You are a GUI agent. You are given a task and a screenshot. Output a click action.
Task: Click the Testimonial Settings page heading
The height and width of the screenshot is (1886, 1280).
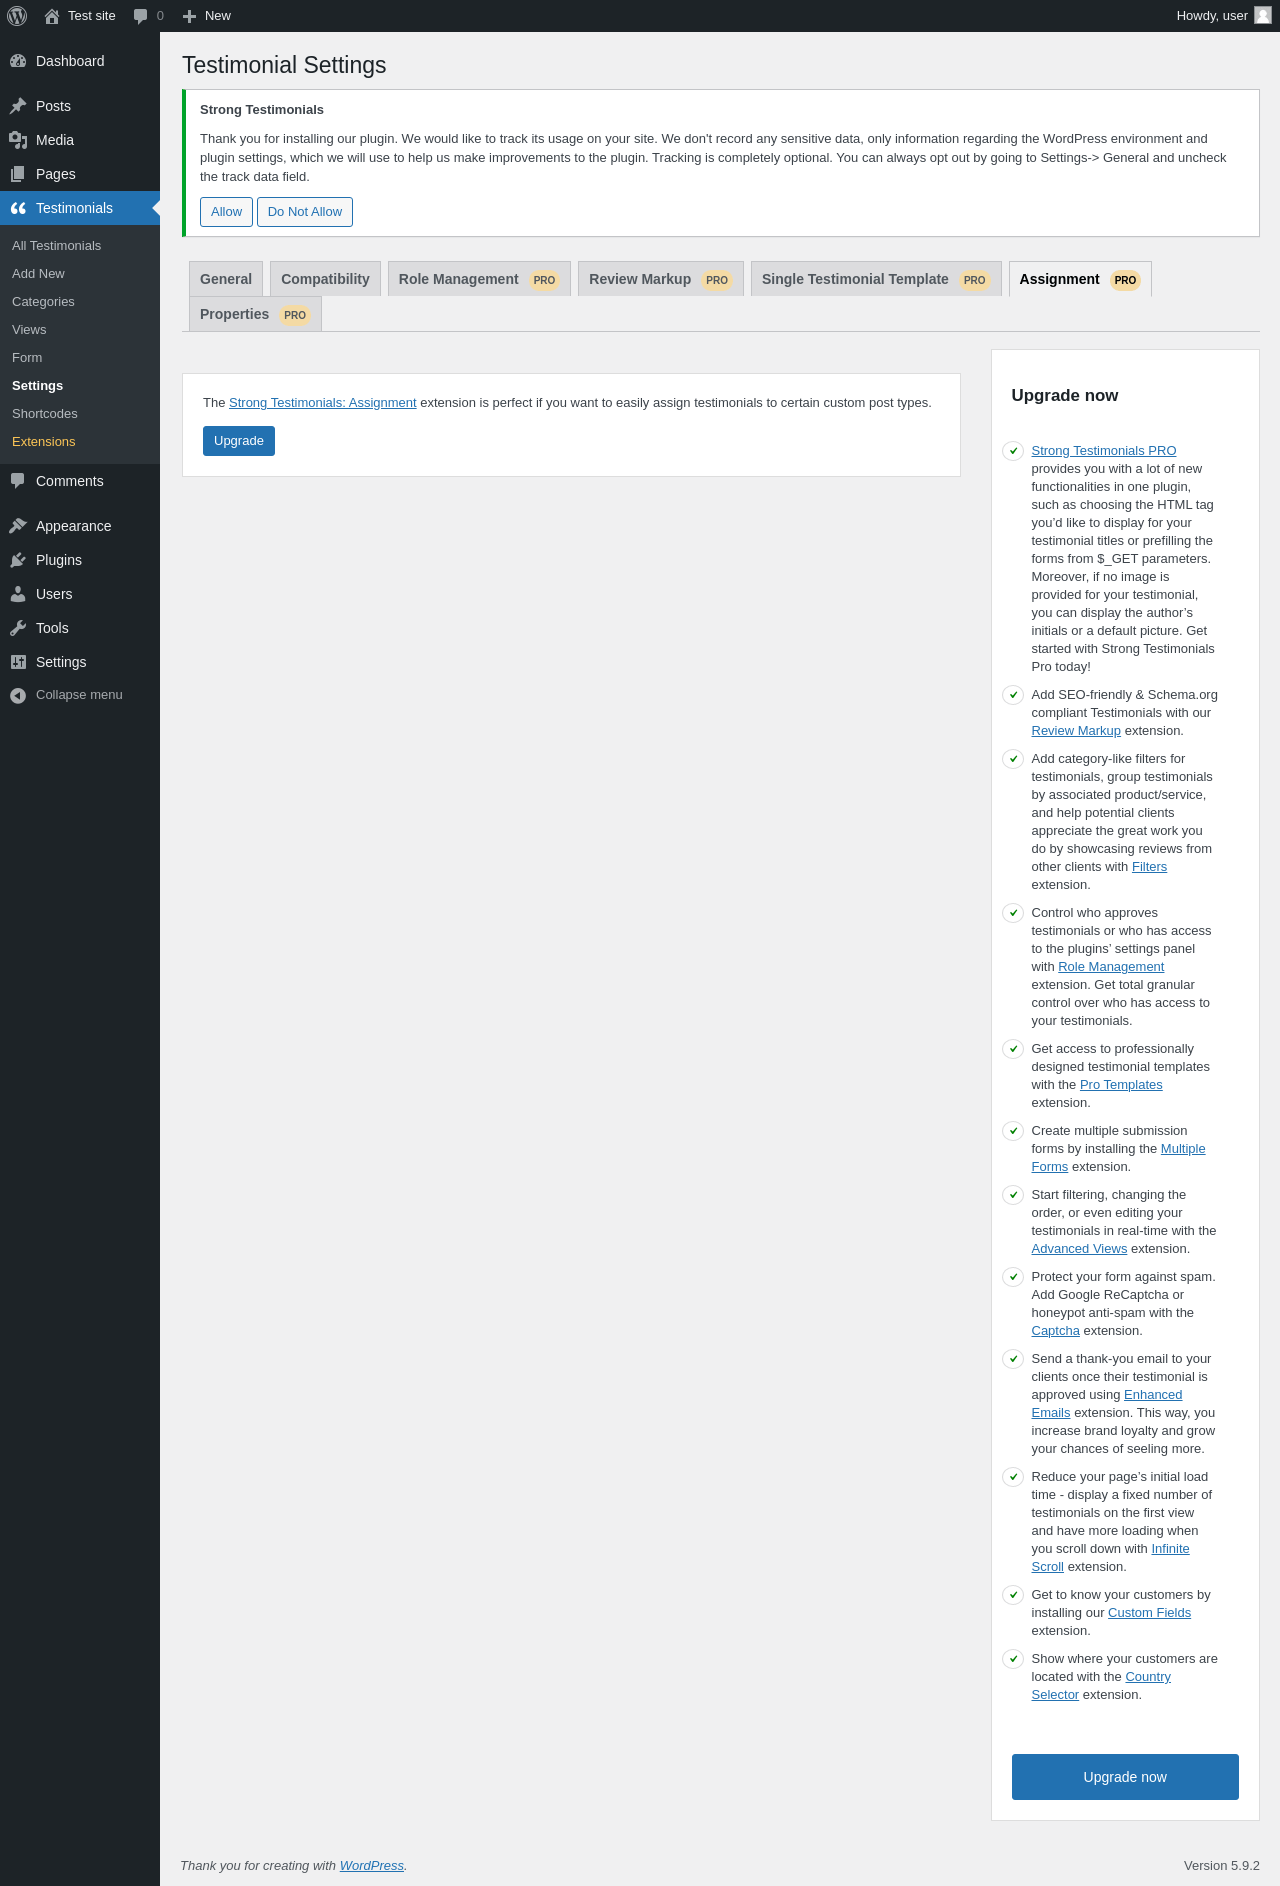(284, 65)
